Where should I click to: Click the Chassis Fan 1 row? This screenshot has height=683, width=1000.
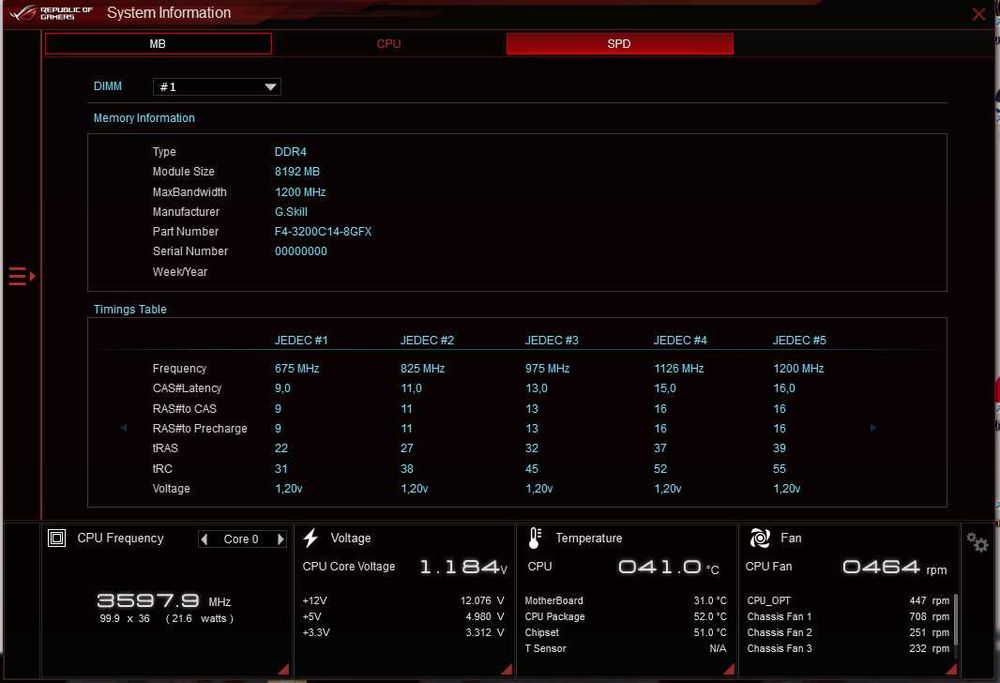coord(848,617)
